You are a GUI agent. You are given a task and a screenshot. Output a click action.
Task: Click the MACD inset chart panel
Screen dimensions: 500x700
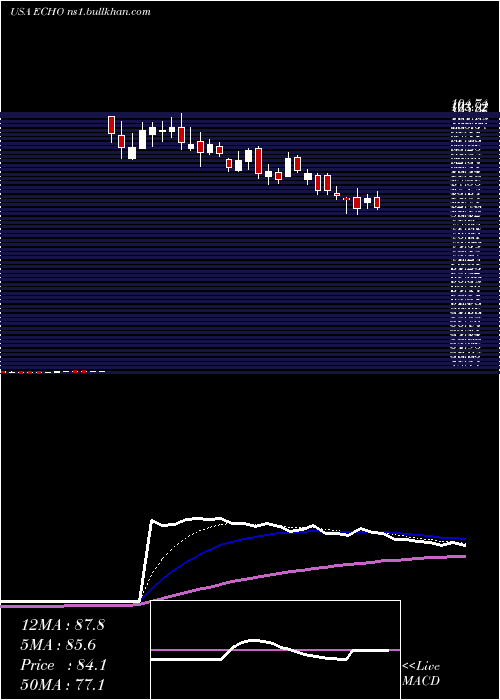click(275, 650)
